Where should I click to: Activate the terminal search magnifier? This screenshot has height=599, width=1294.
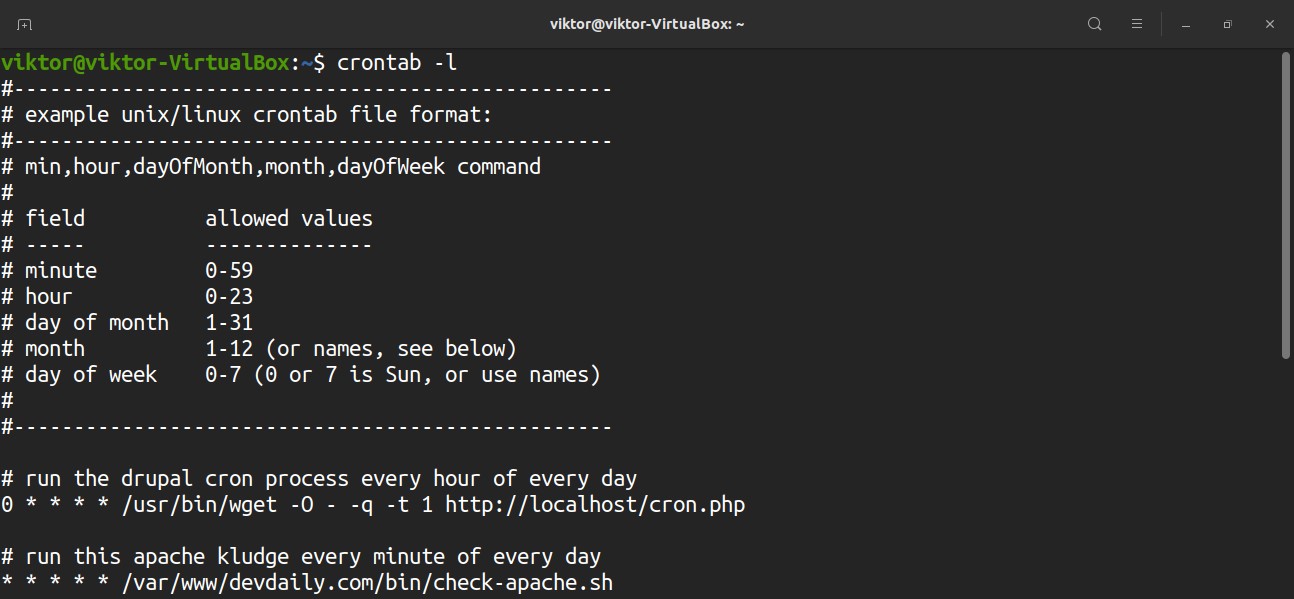pyautogui.click(x=1094, y=23)
